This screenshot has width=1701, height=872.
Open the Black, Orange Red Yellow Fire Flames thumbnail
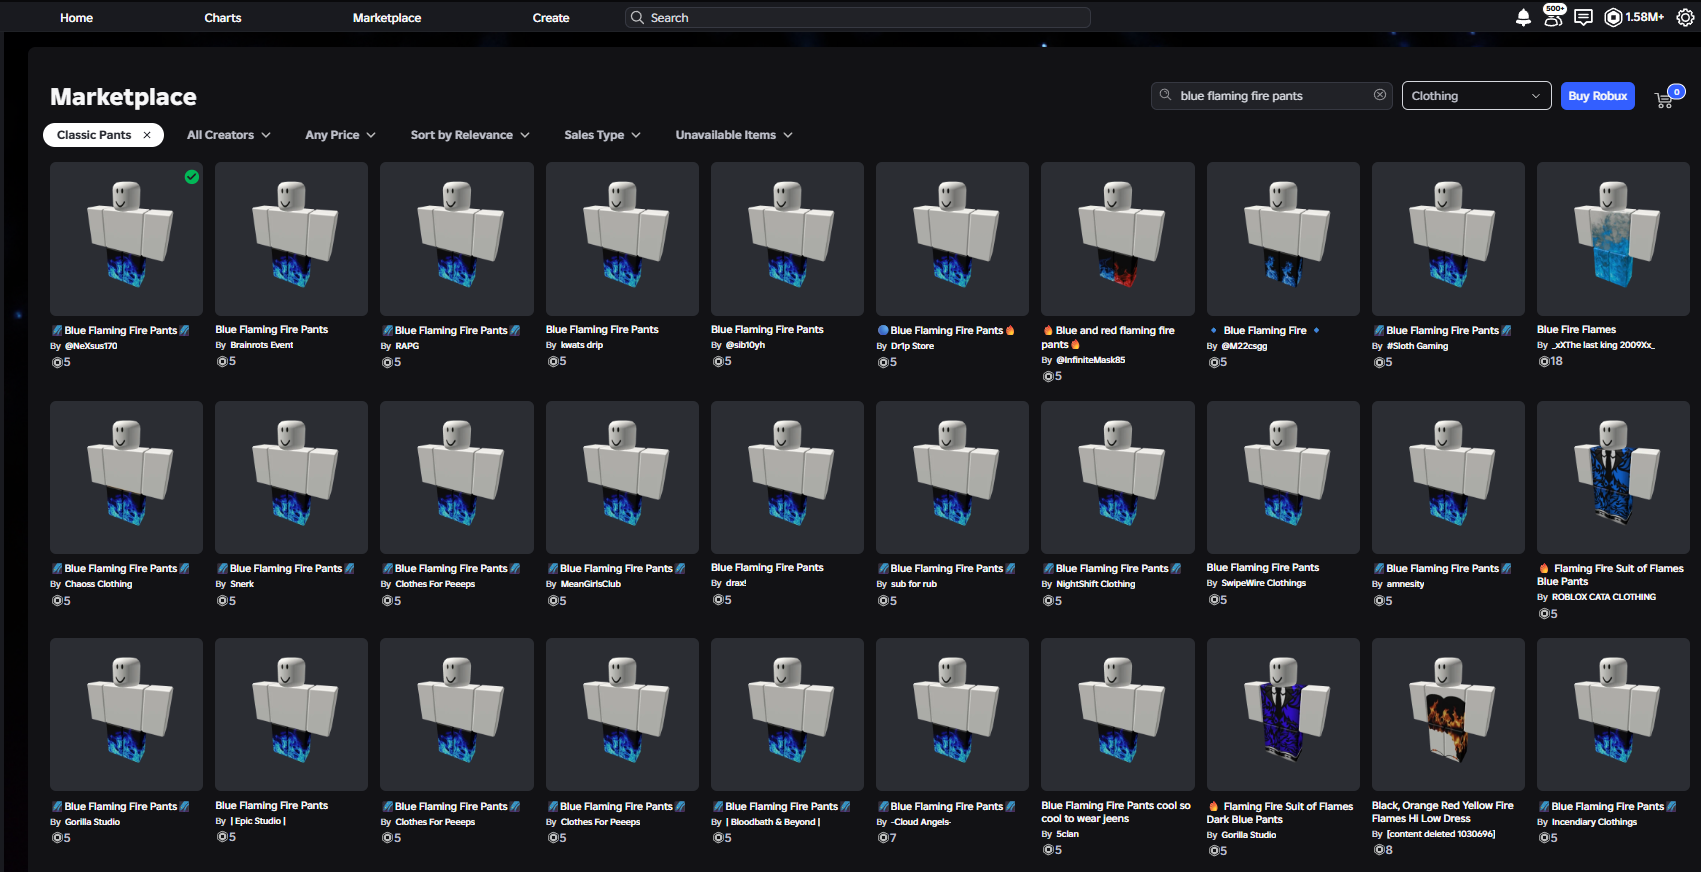1448,715
